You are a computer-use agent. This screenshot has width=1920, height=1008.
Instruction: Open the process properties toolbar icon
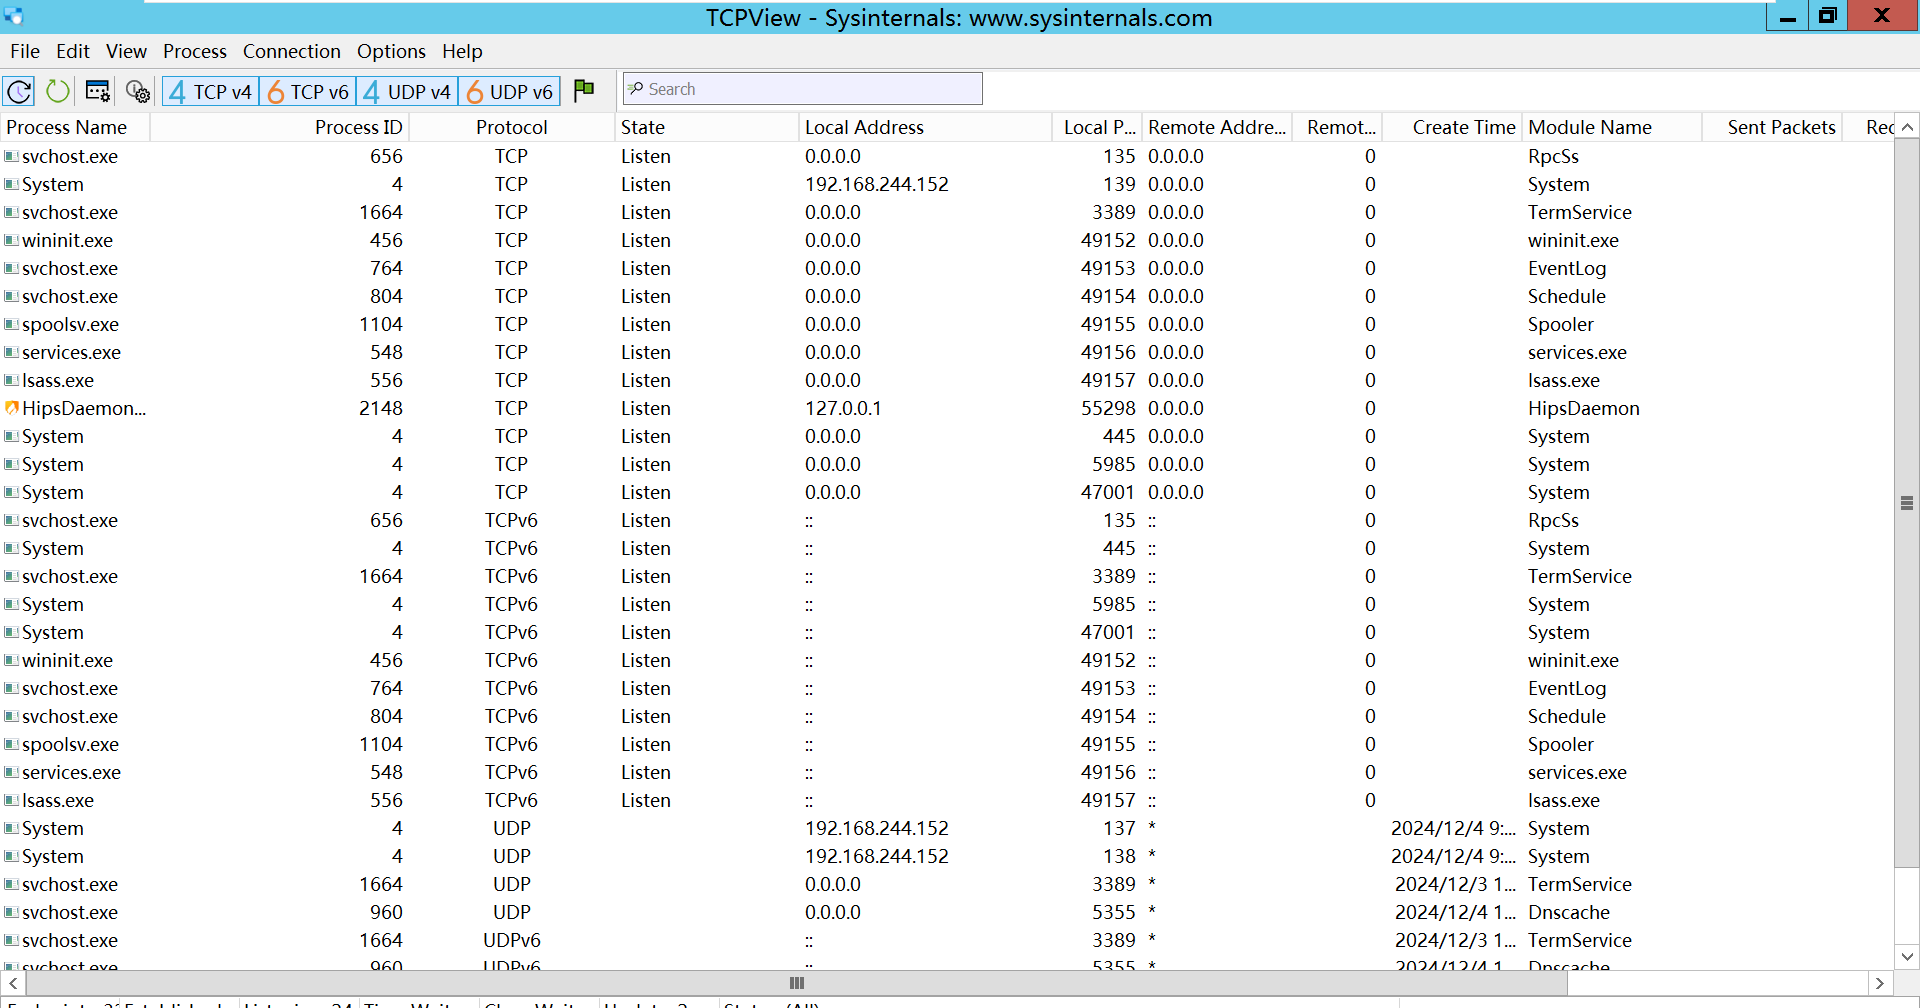pyautogui.click(x=98, y=91)
